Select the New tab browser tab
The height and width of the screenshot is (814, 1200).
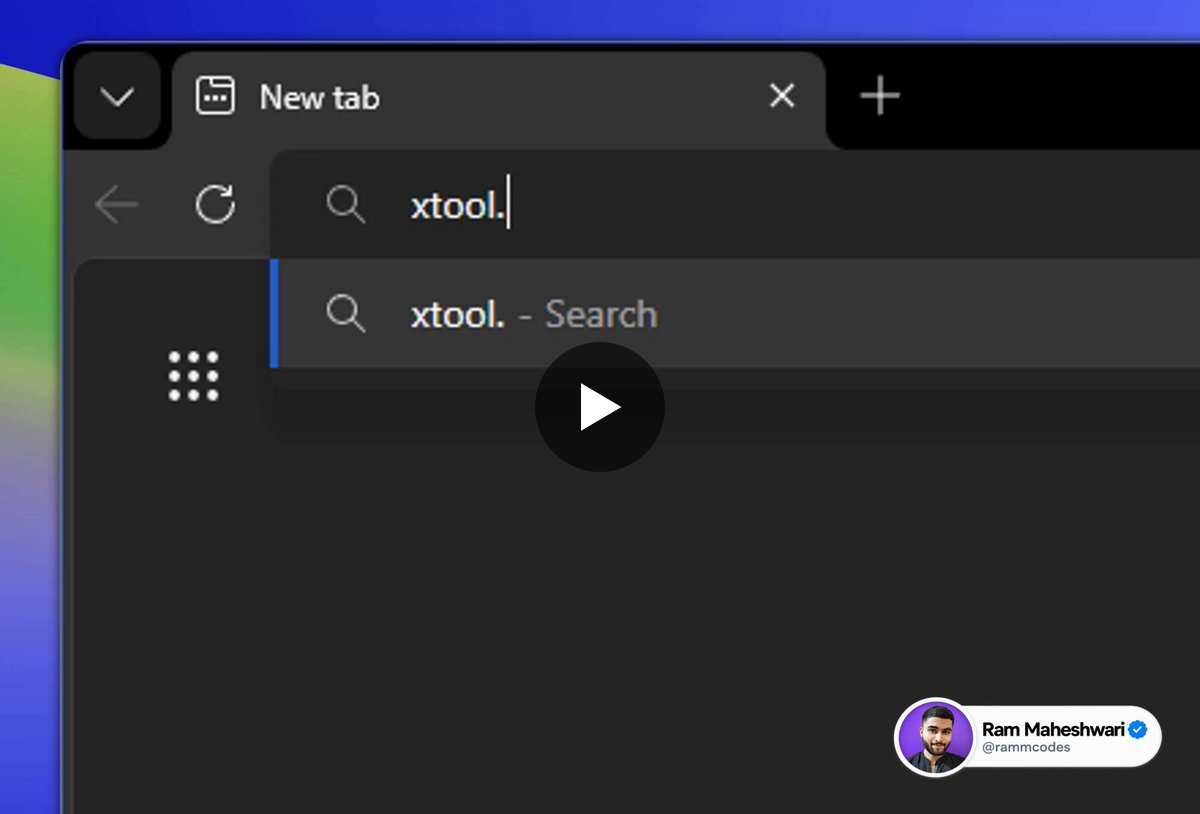tap(499, 98)
